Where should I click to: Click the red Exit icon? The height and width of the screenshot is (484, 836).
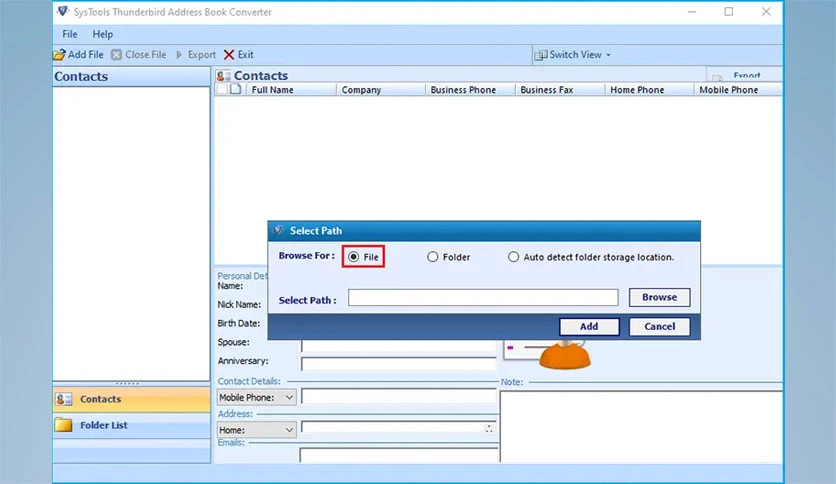[x=229, y=55]
